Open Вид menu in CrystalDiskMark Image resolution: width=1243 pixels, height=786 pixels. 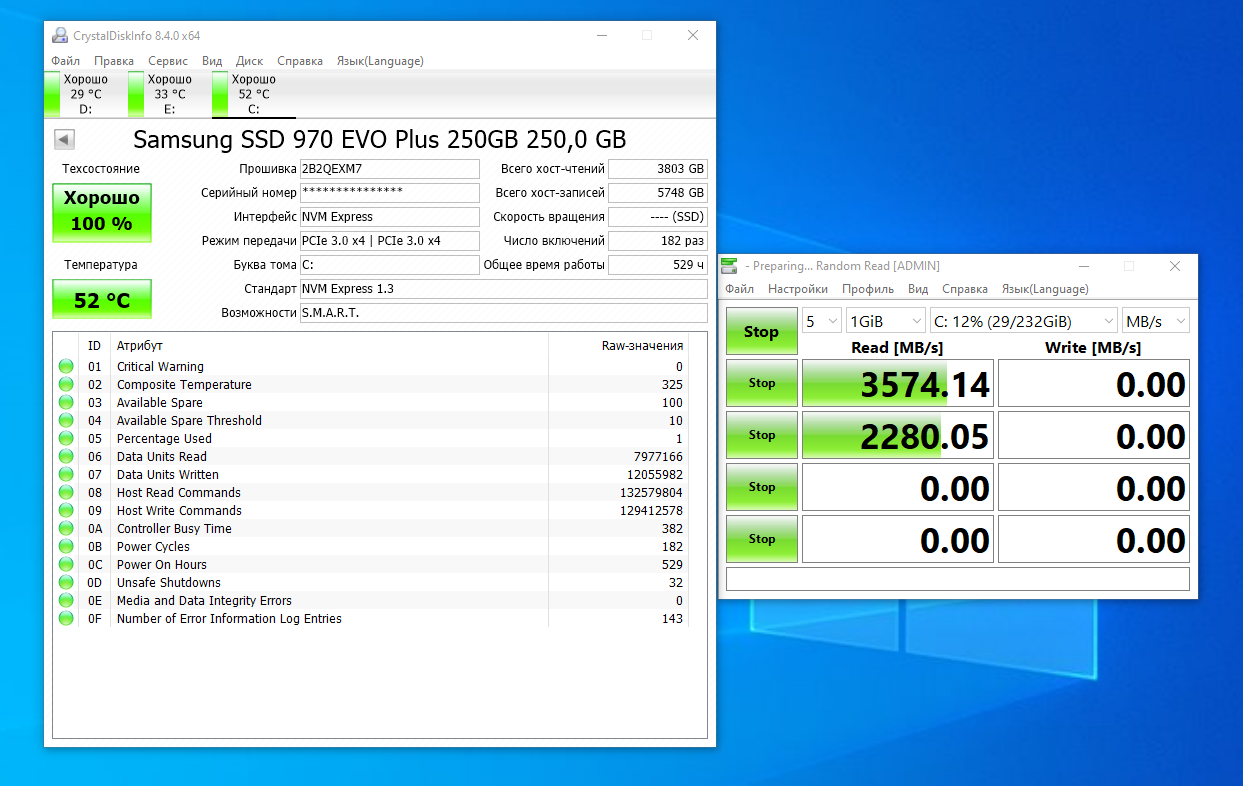point(918,289)
